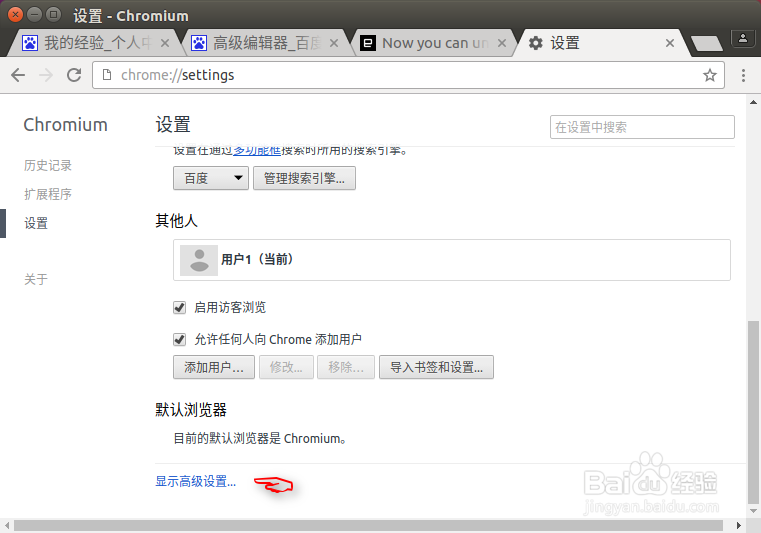Bookmark this page with the star icon
Screen dimensions: 761x533
(710, 75)
